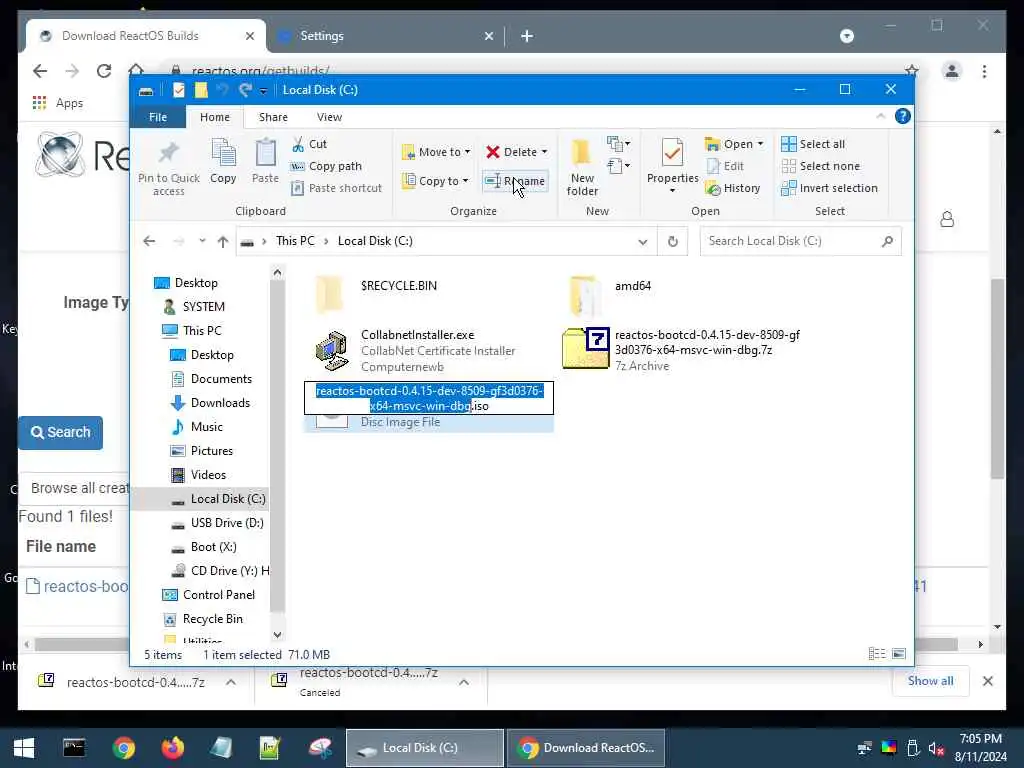This screenshot has height=768, width=1024.
Task: Click the Refresh button beside address bar
Action: [673, 242]
